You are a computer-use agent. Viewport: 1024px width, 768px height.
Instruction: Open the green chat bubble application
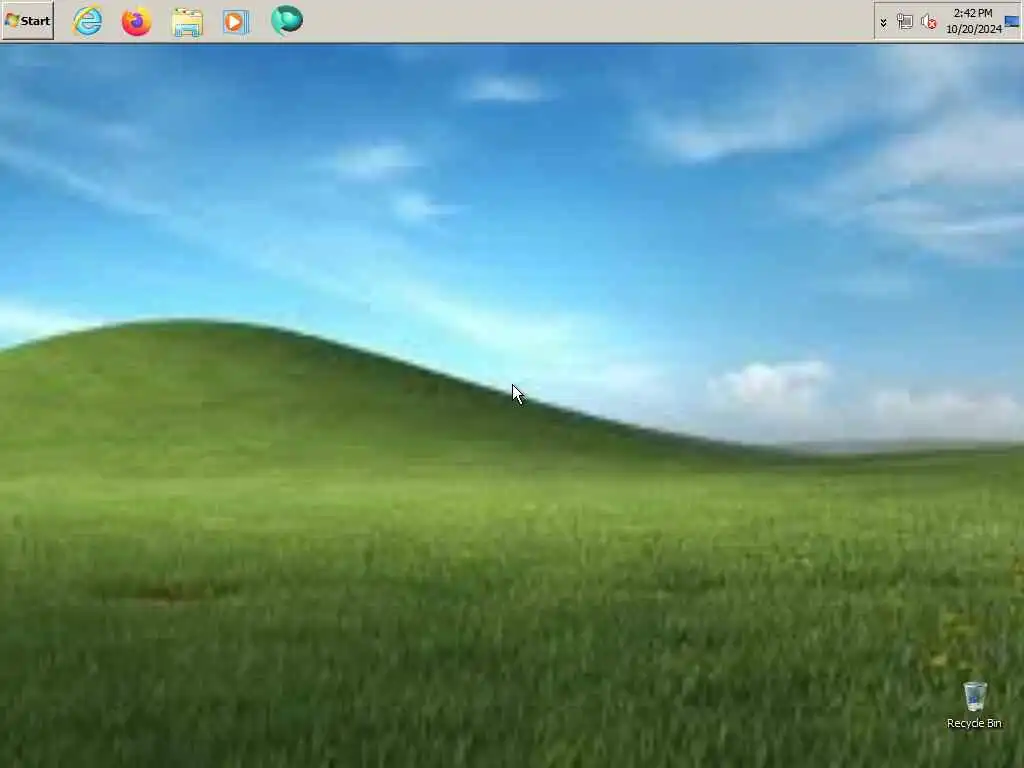[287, 20]
